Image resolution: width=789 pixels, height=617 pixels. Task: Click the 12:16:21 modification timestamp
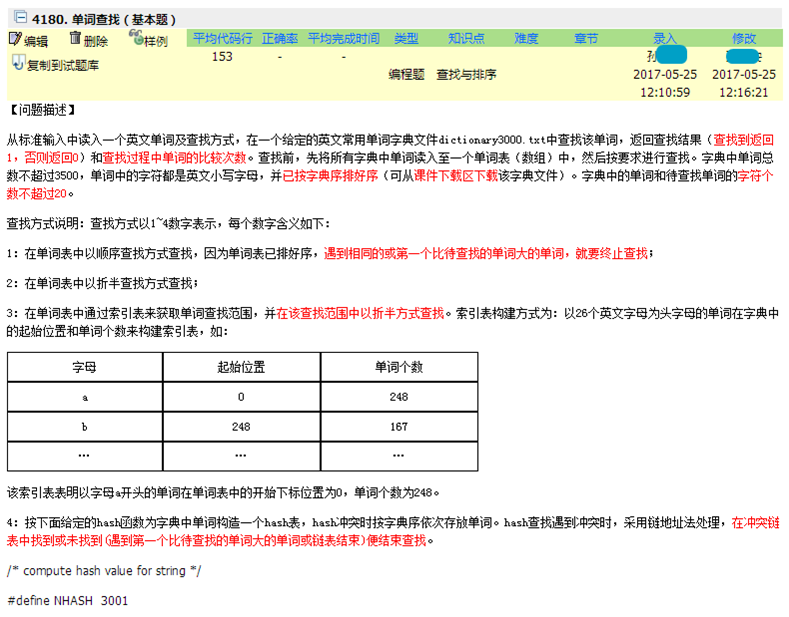click(x=744, y=93)
